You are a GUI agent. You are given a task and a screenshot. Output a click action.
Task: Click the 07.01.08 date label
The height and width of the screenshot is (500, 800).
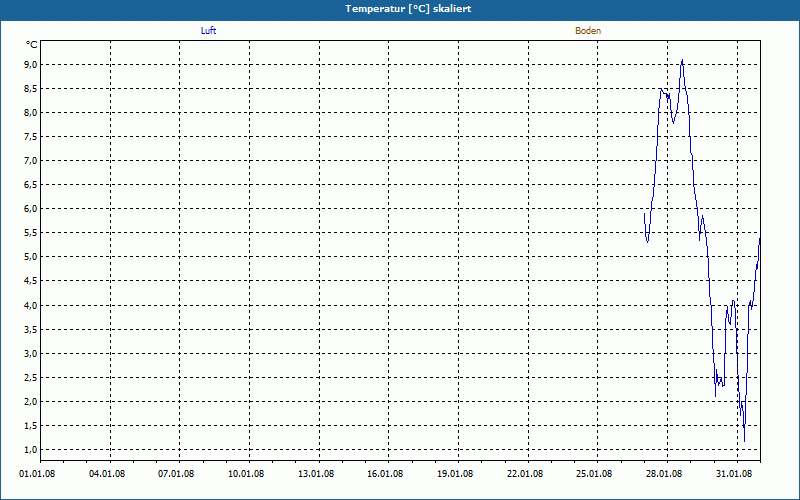[x=176, y=474]
